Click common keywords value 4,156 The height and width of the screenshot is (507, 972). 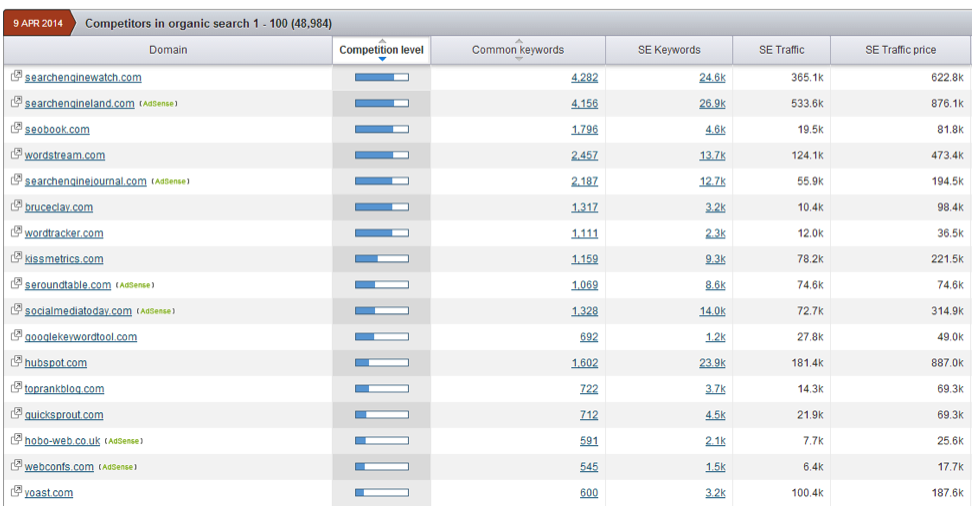point(585,104)
